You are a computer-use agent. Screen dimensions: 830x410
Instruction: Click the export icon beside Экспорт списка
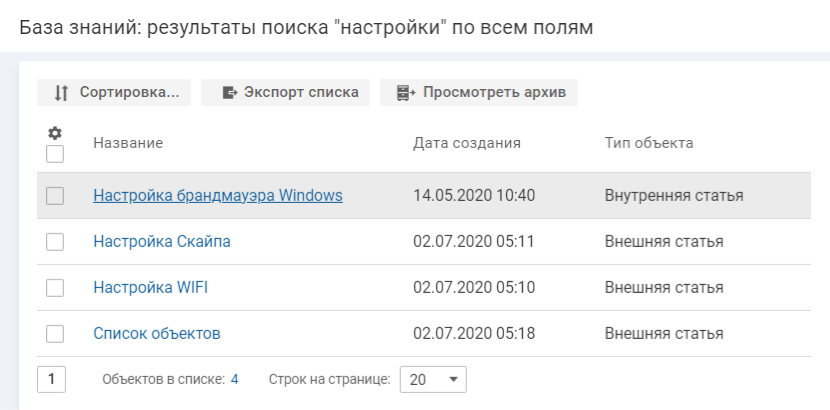[x=230, y=93]
